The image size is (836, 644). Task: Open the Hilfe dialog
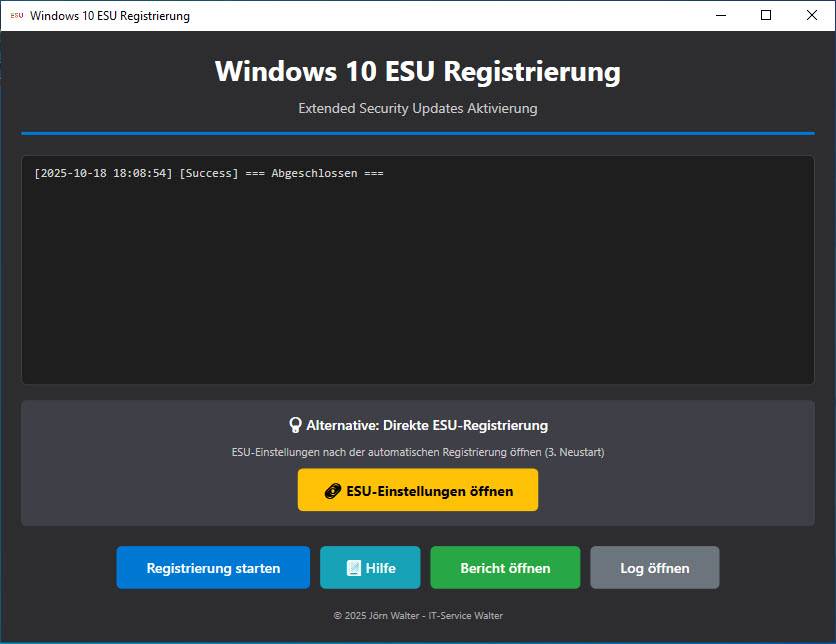[370, 567]
